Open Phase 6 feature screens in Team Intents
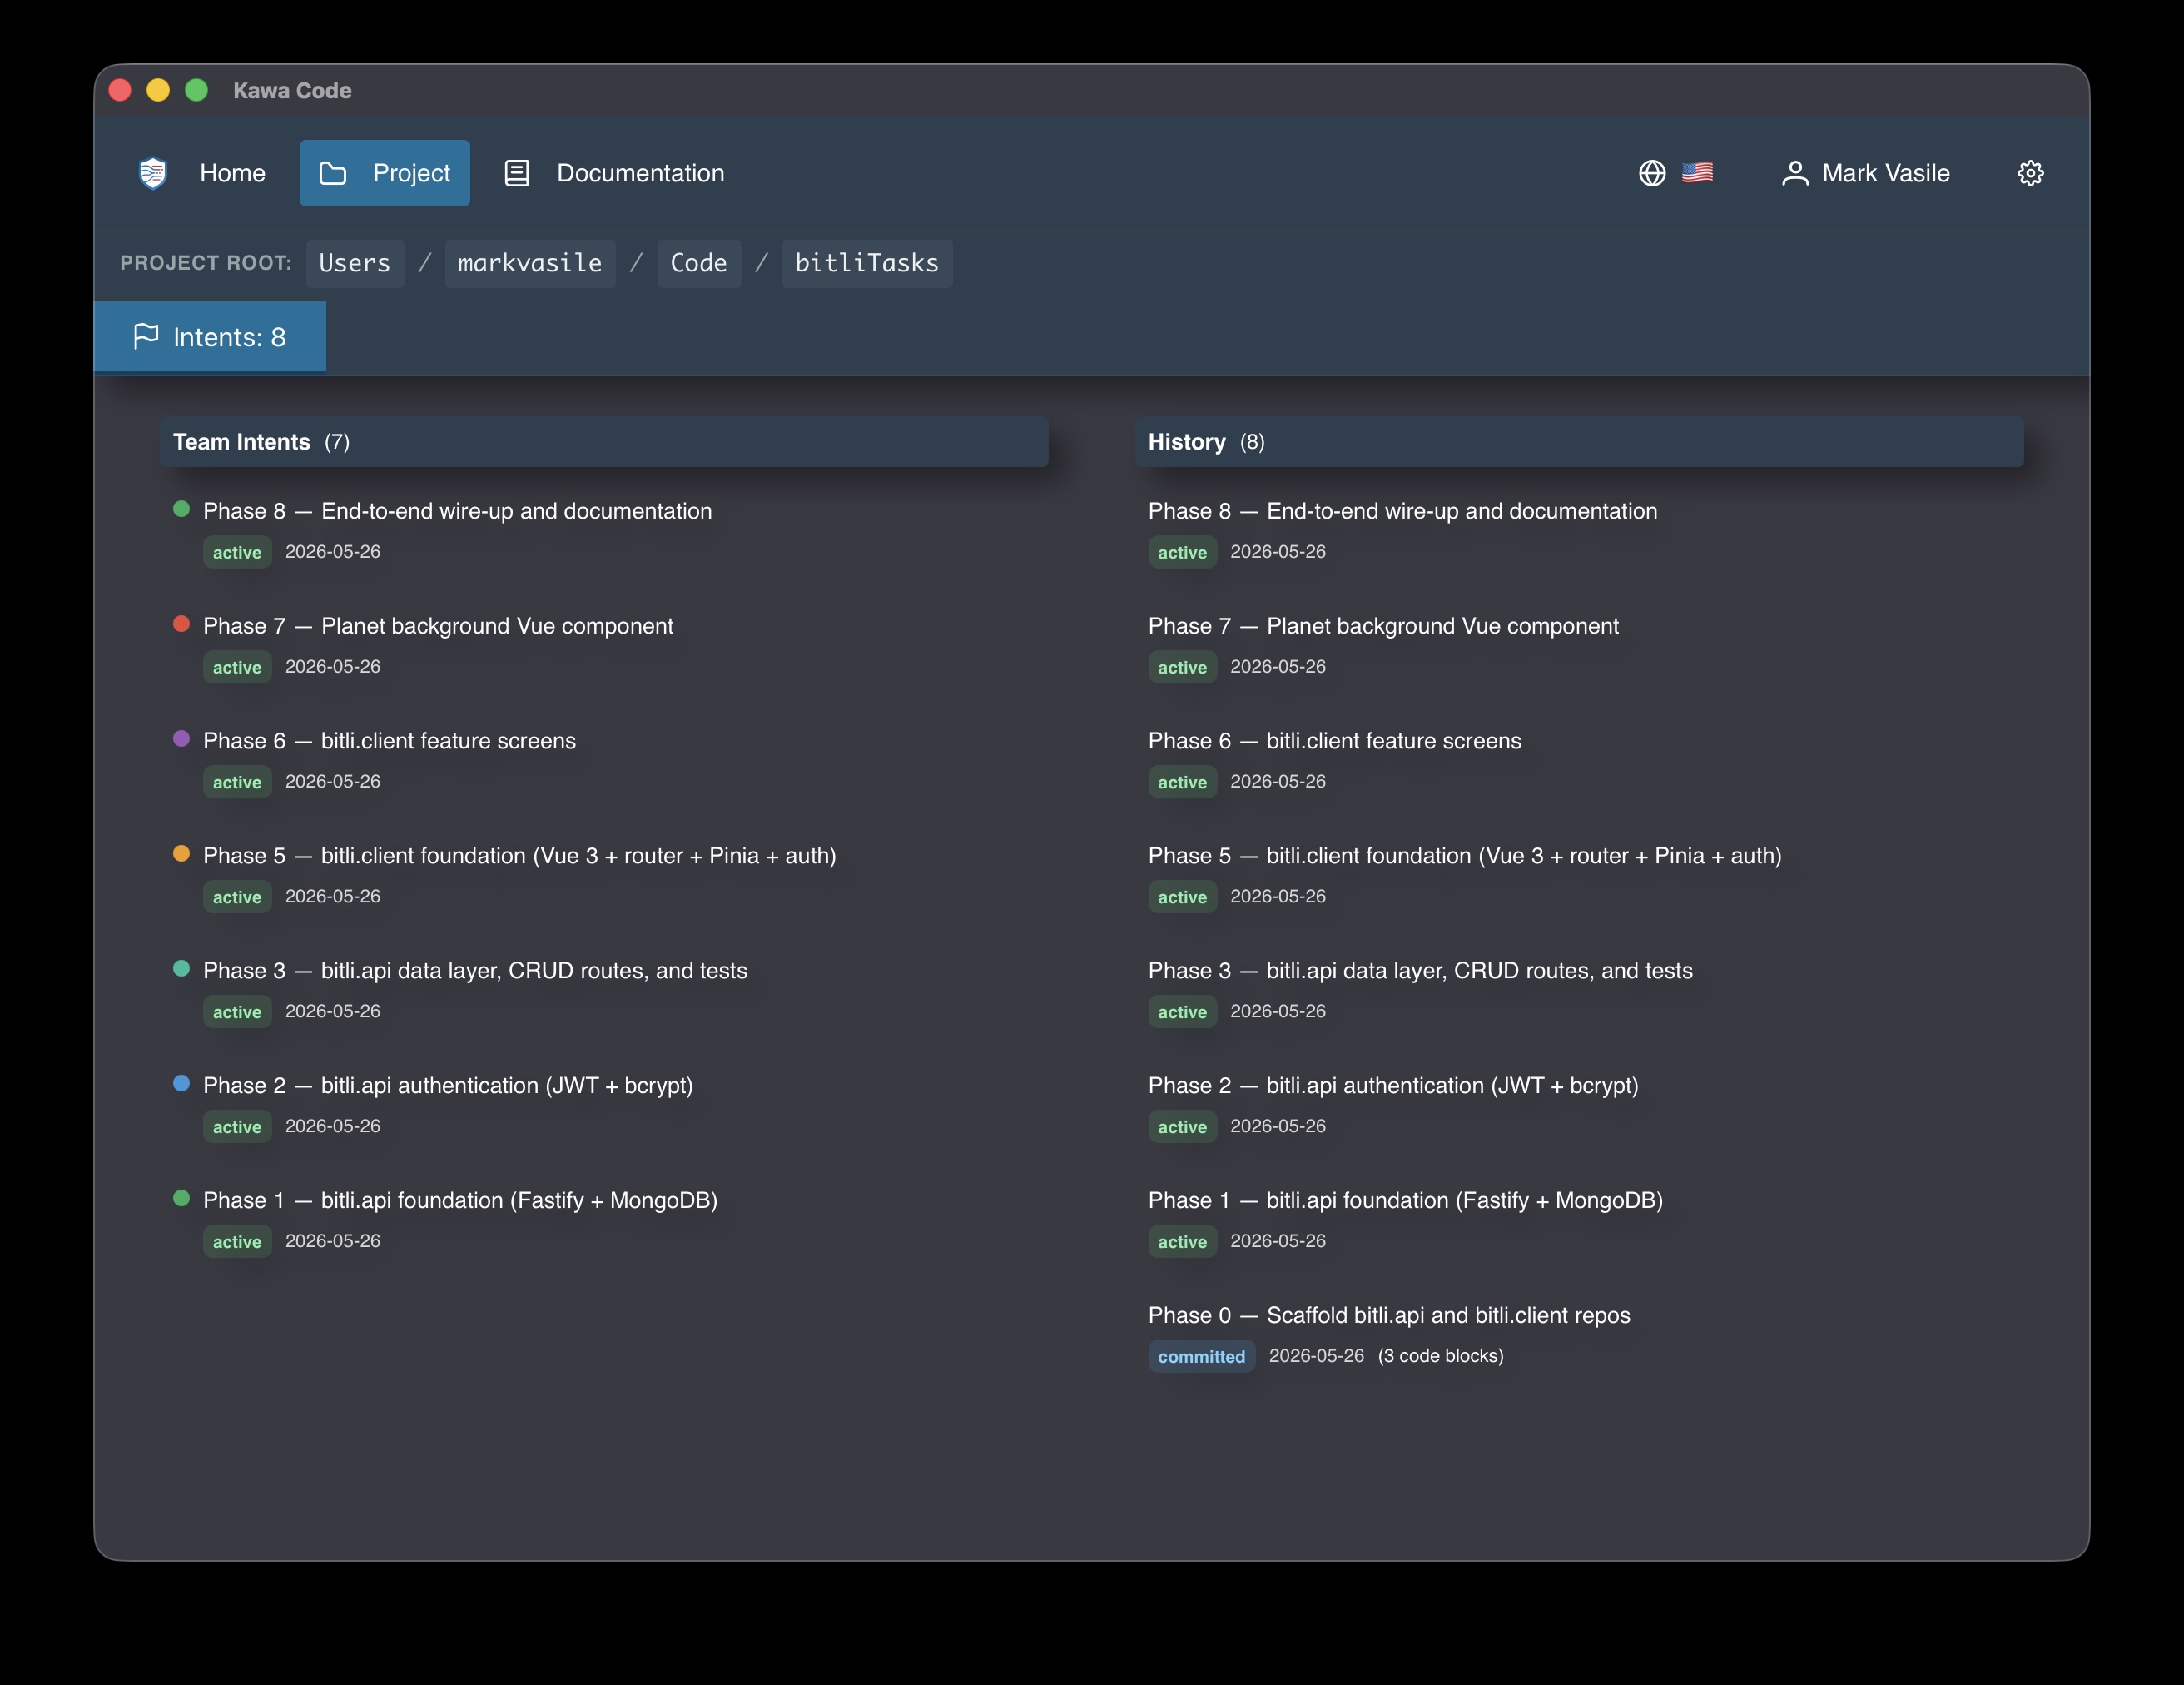2184x1685 pixels. 389,741
